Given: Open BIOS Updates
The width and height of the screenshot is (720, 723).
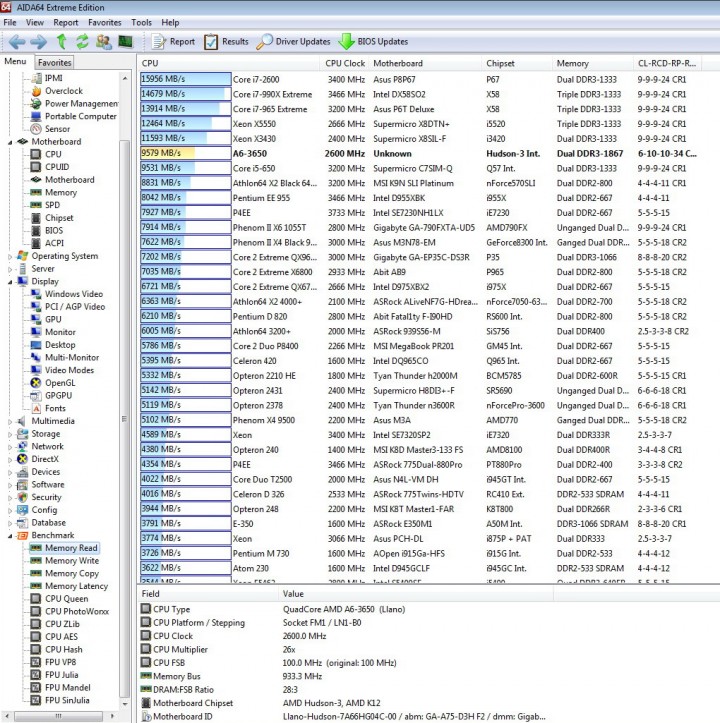Looking at the screenshot, I should tap(373, 42).
